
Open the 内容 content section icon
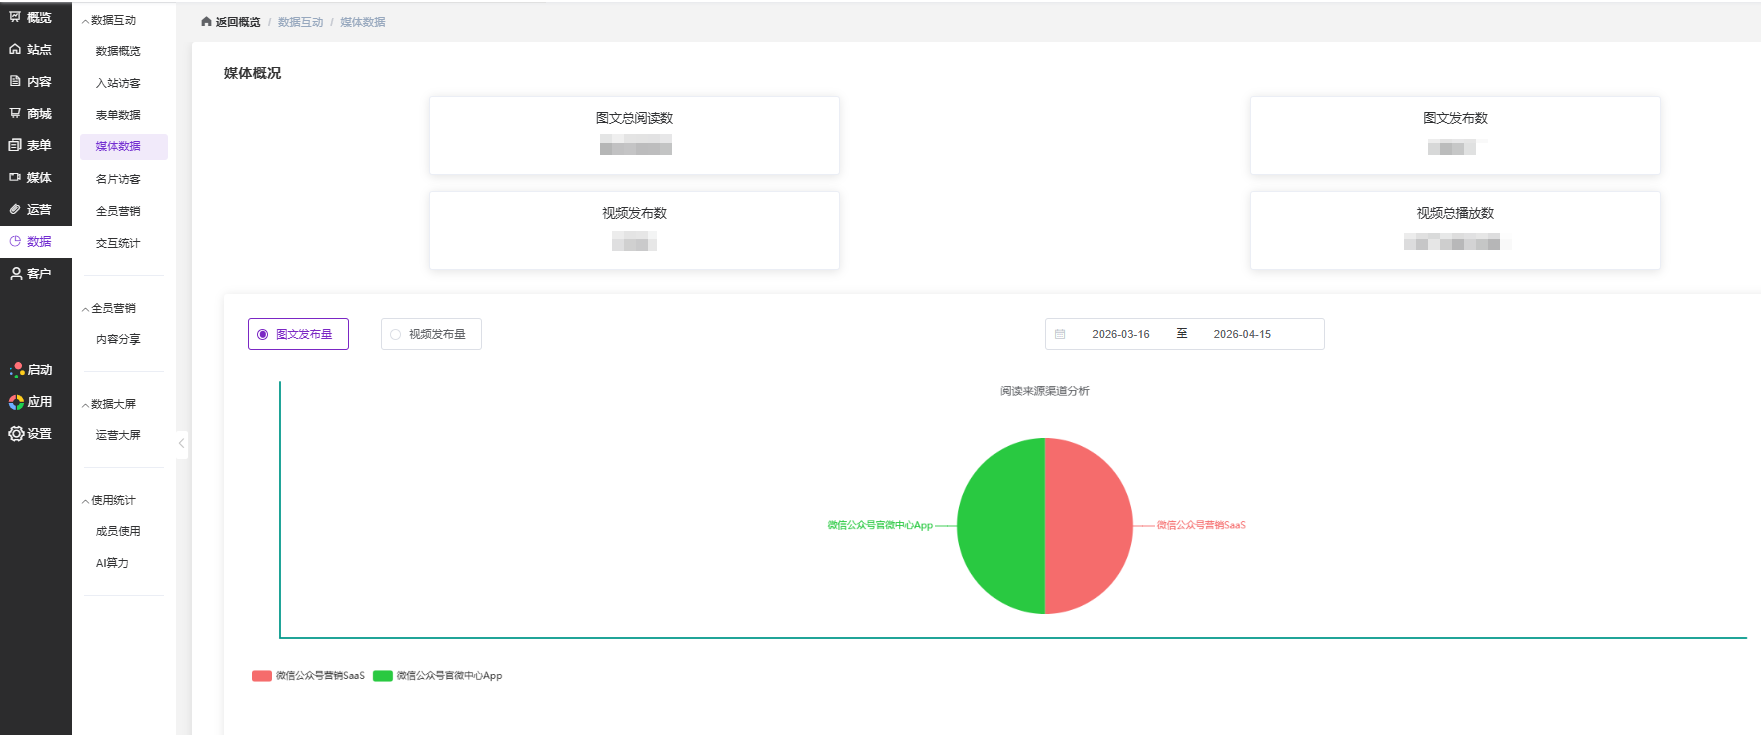[x=15, y=81]
